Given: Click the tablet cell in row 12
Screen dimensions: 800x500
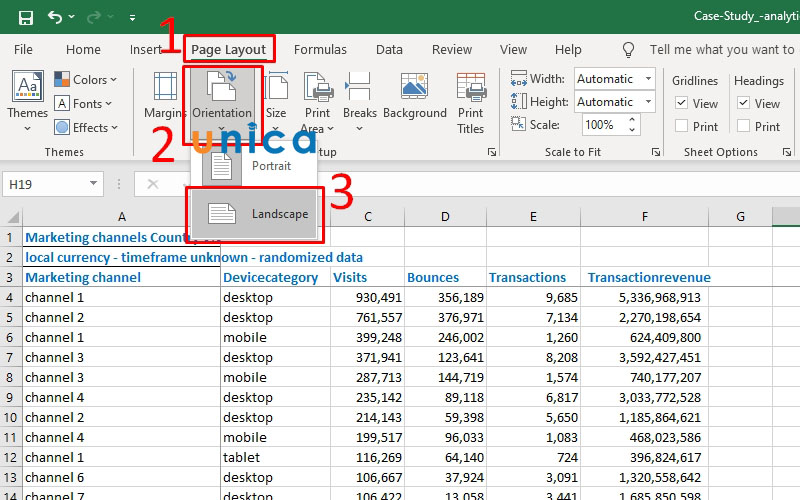Looking at the screenshot, I should pos(276,458).
